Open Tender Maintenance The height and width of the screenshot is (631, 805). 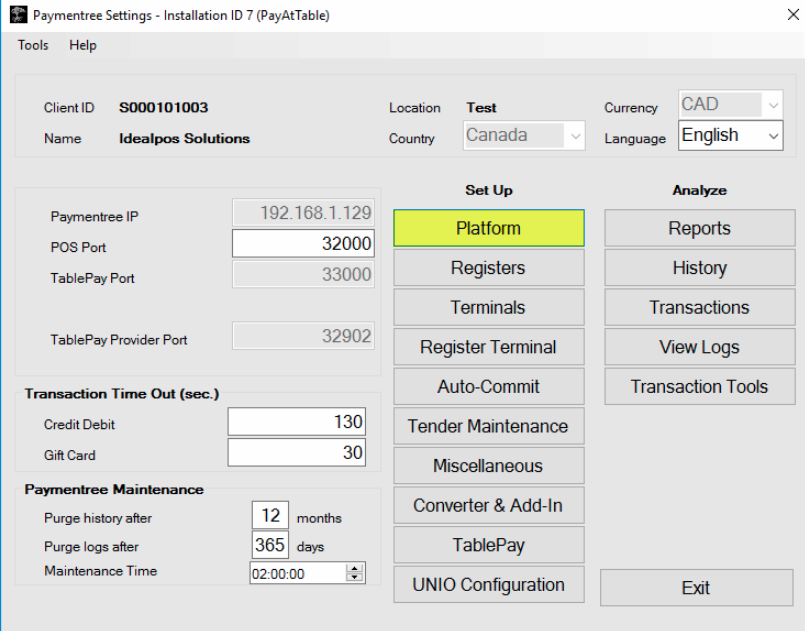(x=489, y=426)
